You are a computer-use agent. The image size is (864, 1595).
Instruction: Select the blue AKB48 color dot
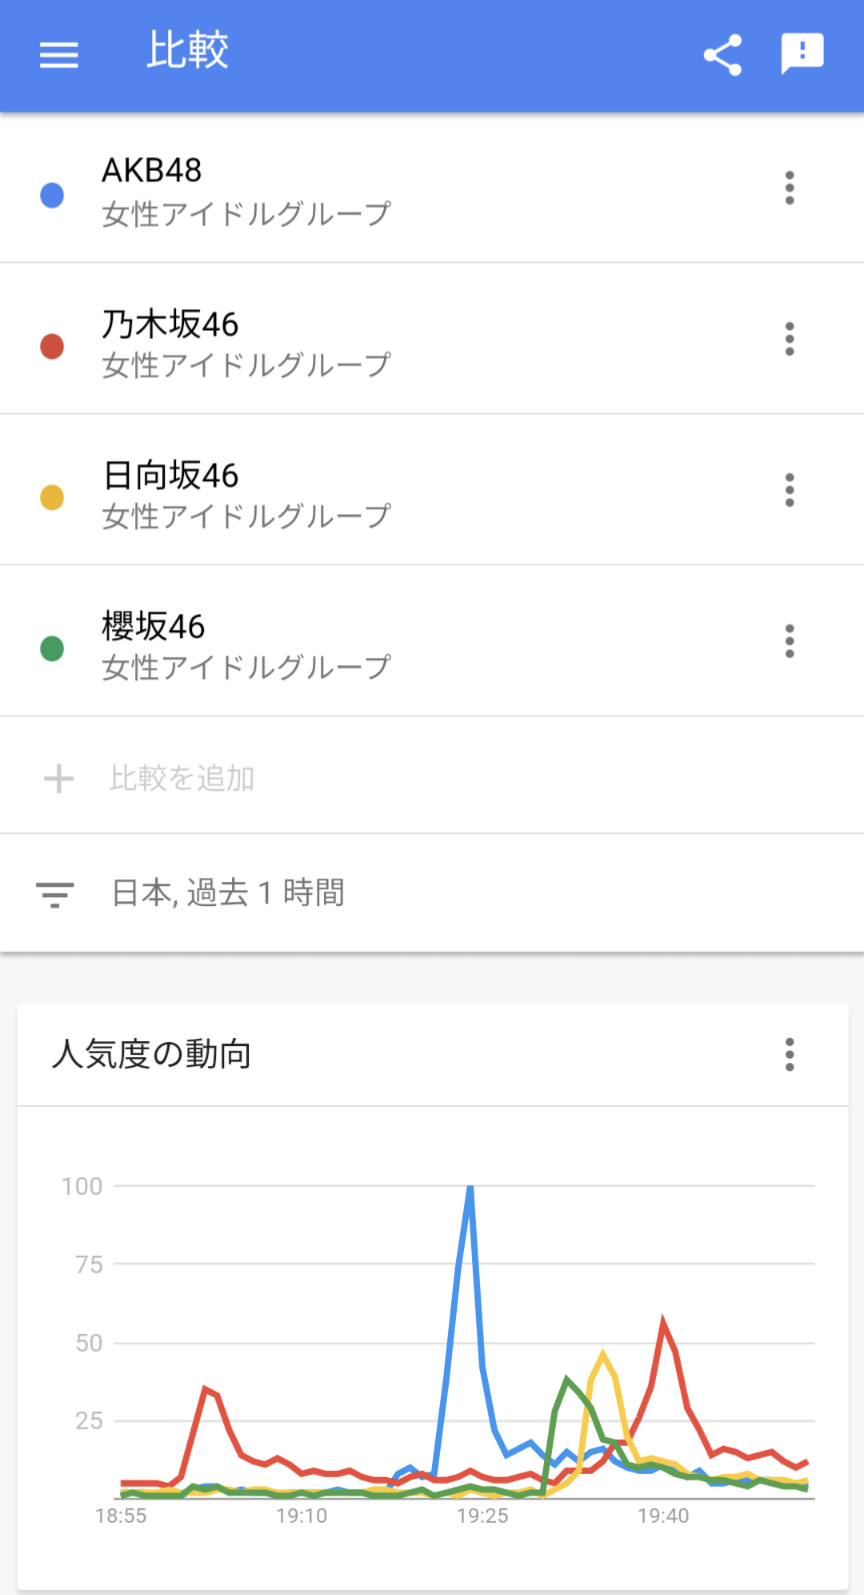[x=52, y=195]
